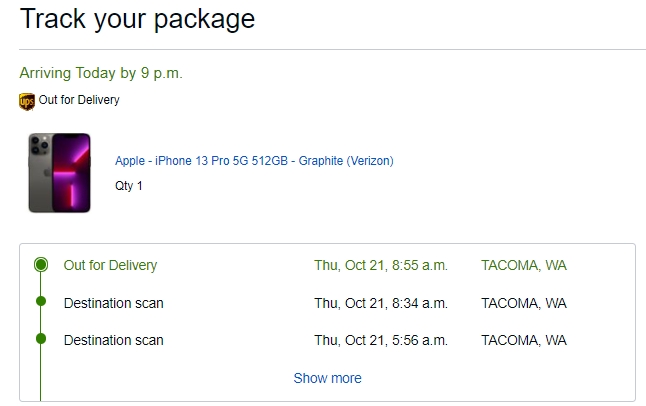Select the 5:56 a.m. Destination scan dot
646x406 pixels.
tap(41, 339)
